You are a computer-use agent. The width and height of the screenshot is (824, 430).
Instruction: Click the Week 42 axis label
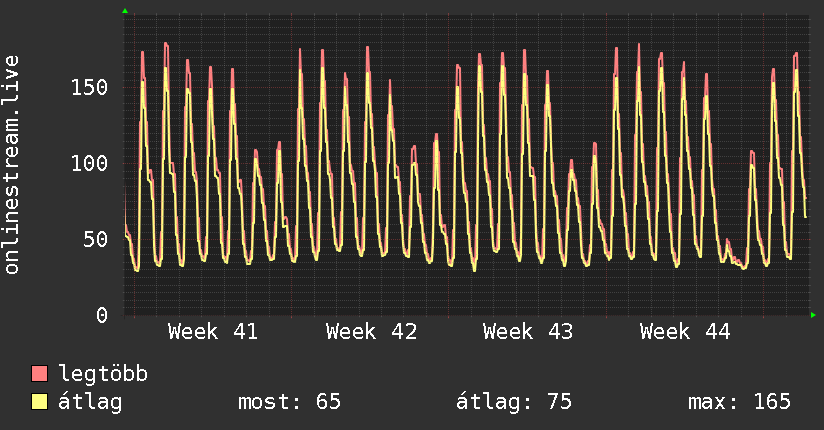tap(371, 332)
